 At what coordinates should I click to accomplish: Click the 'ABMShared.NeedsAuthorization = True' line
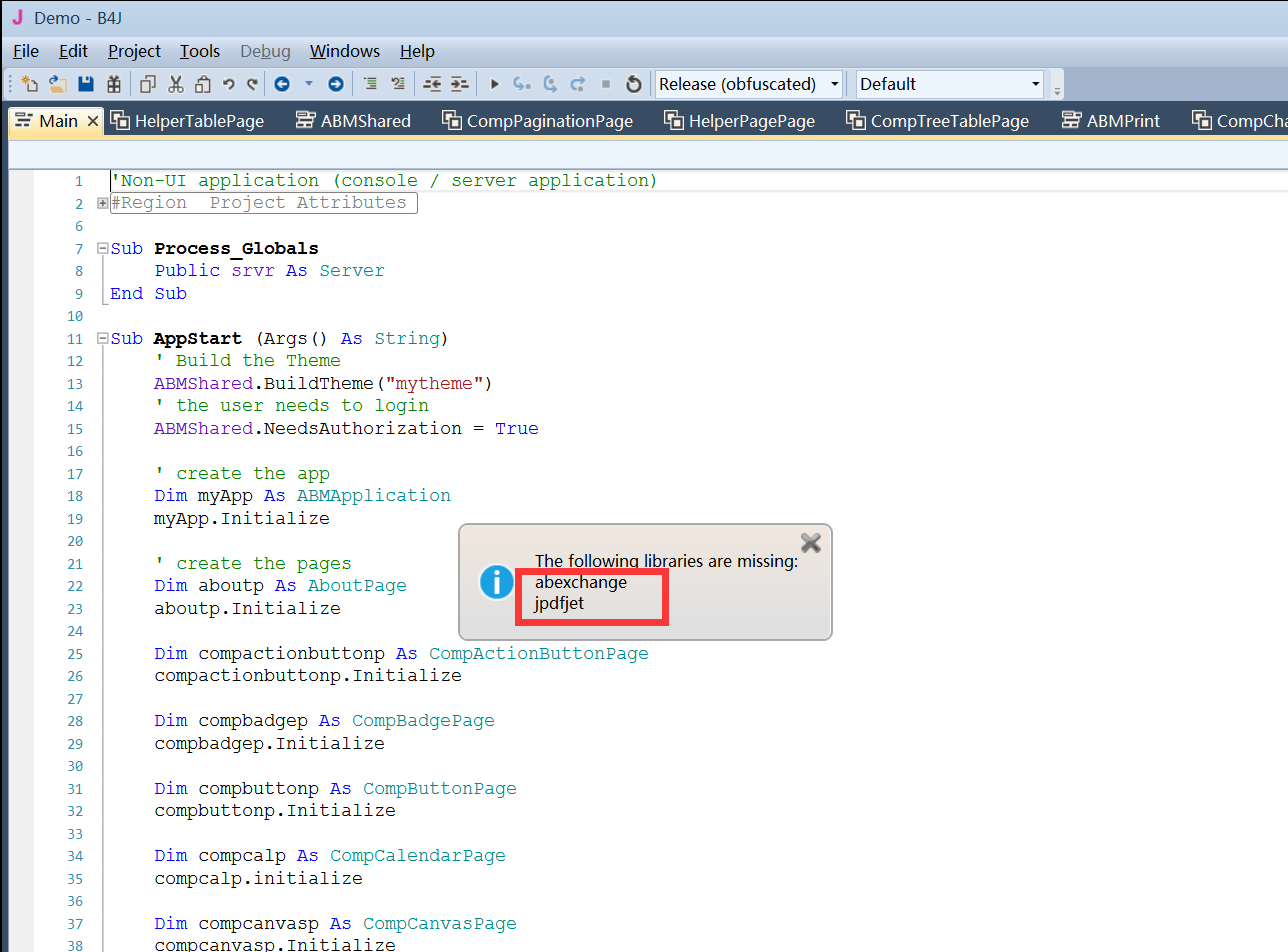[346, 428]
